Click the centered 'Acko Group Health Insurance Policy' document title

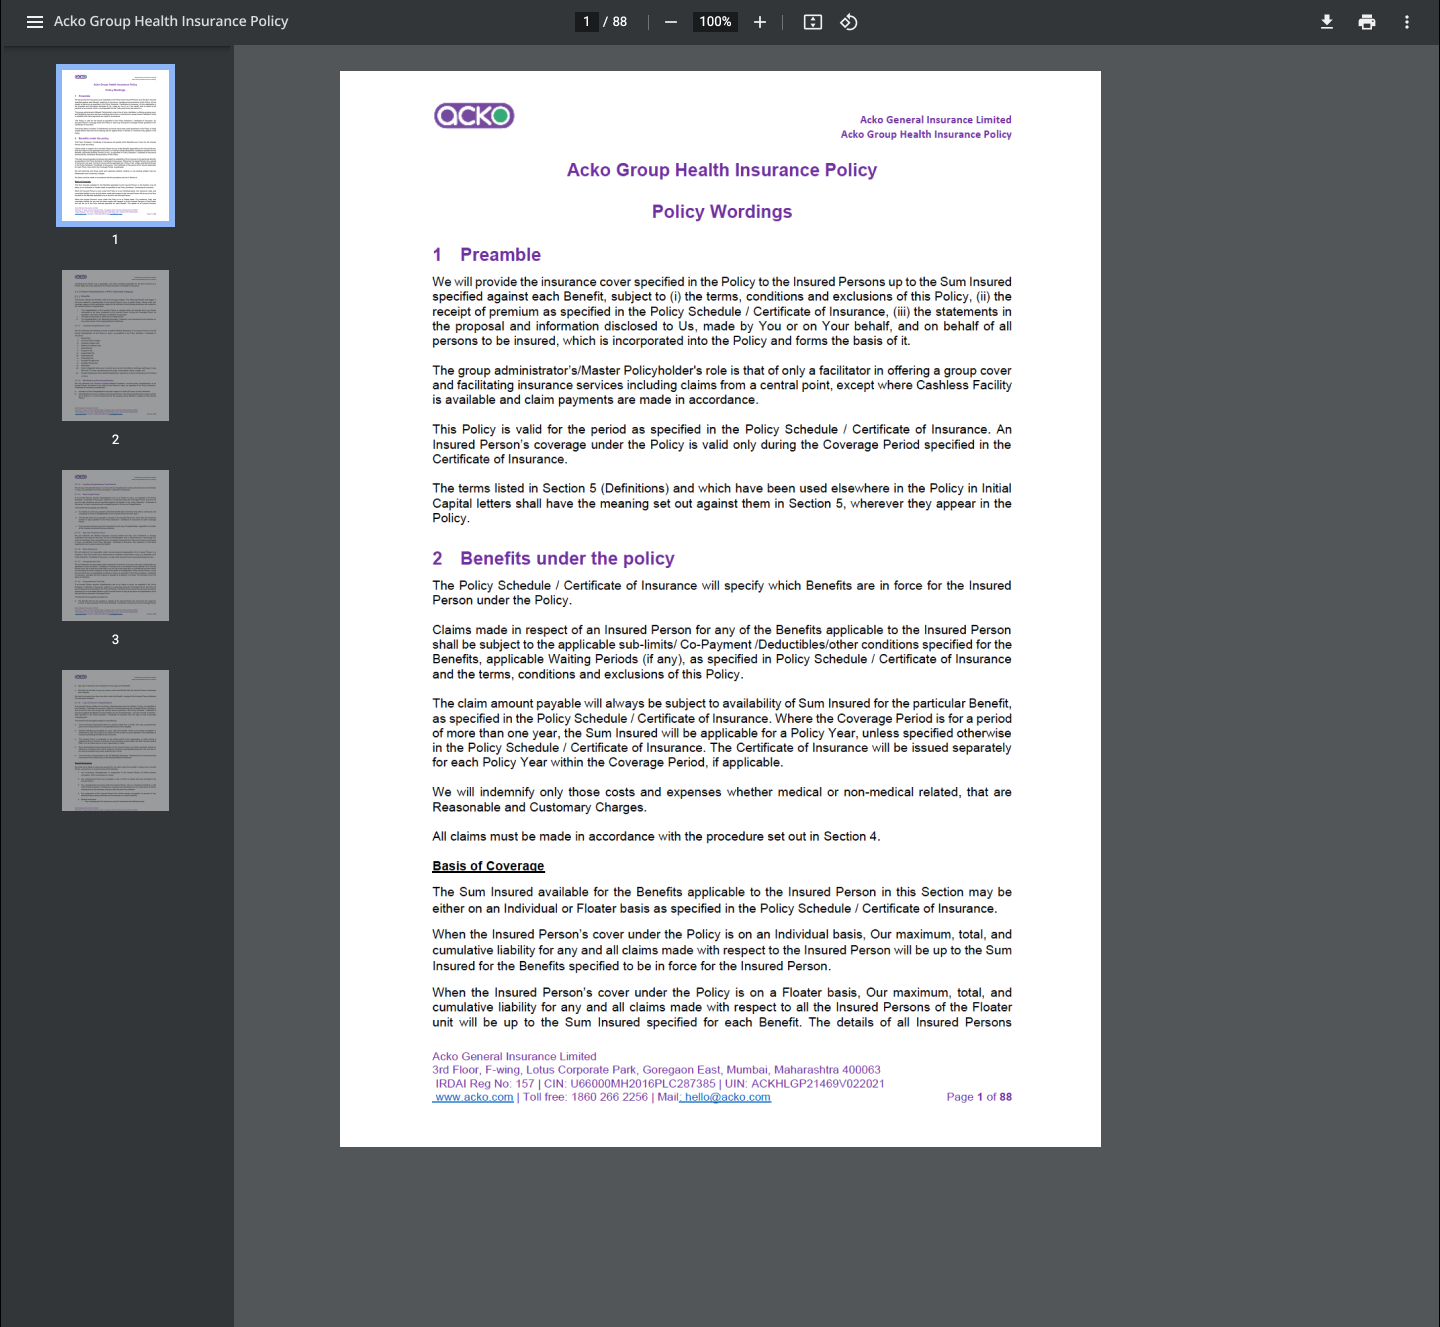click(722, 170)
